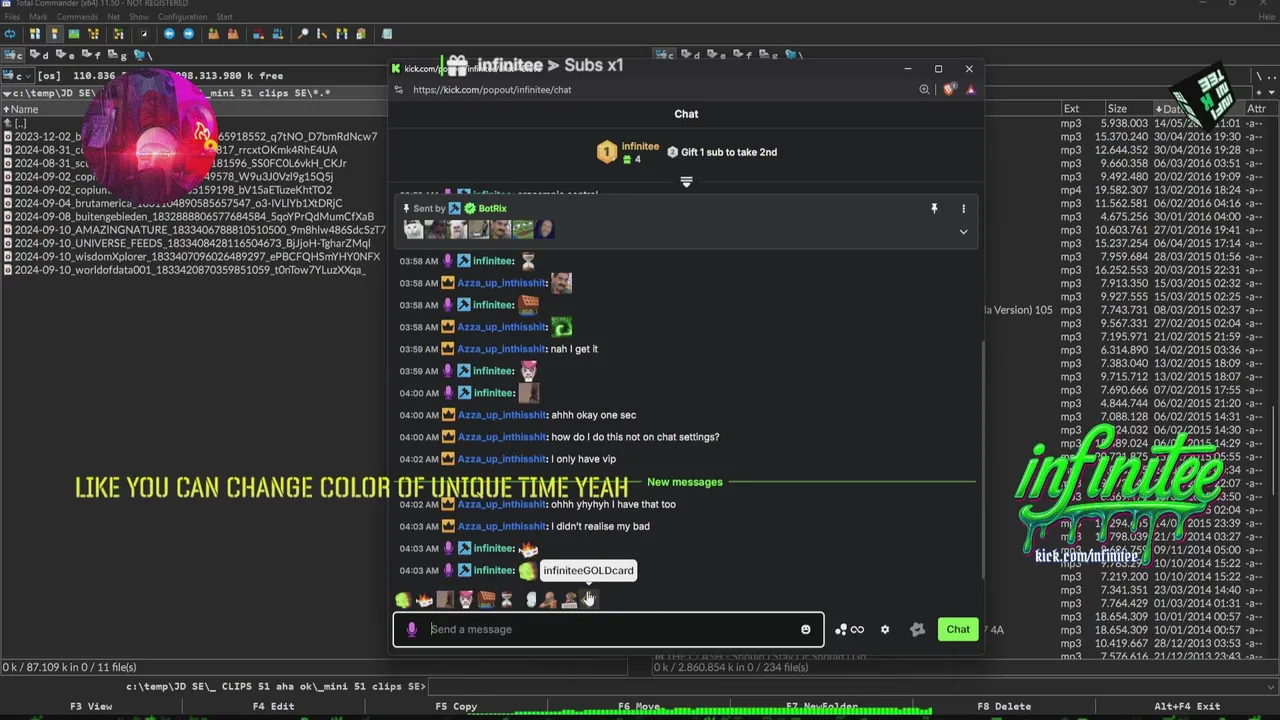Screen dimensions: 1280x720
Task: Click the F3 View button
Action: [91, 706]
